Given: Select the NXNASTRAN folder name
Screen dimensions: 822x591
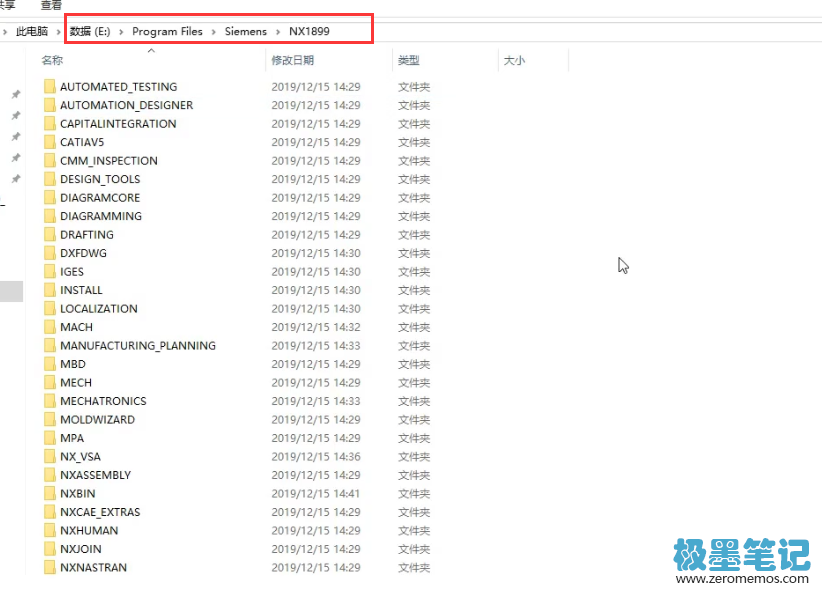Looking at the screenshot, I should [93, 567].
